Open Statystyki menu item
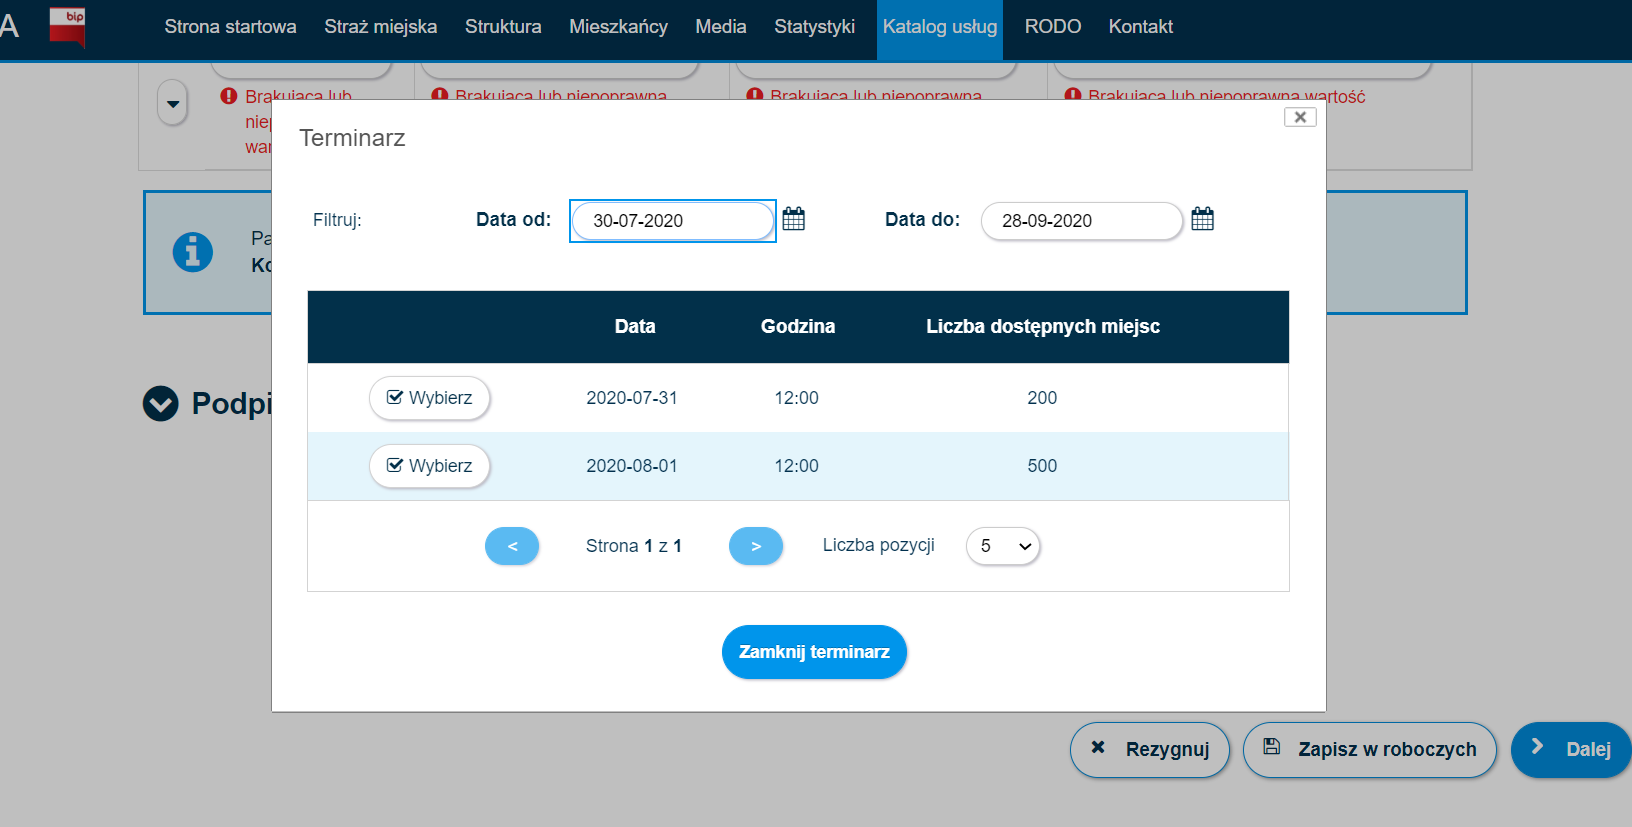 point(814,27)
